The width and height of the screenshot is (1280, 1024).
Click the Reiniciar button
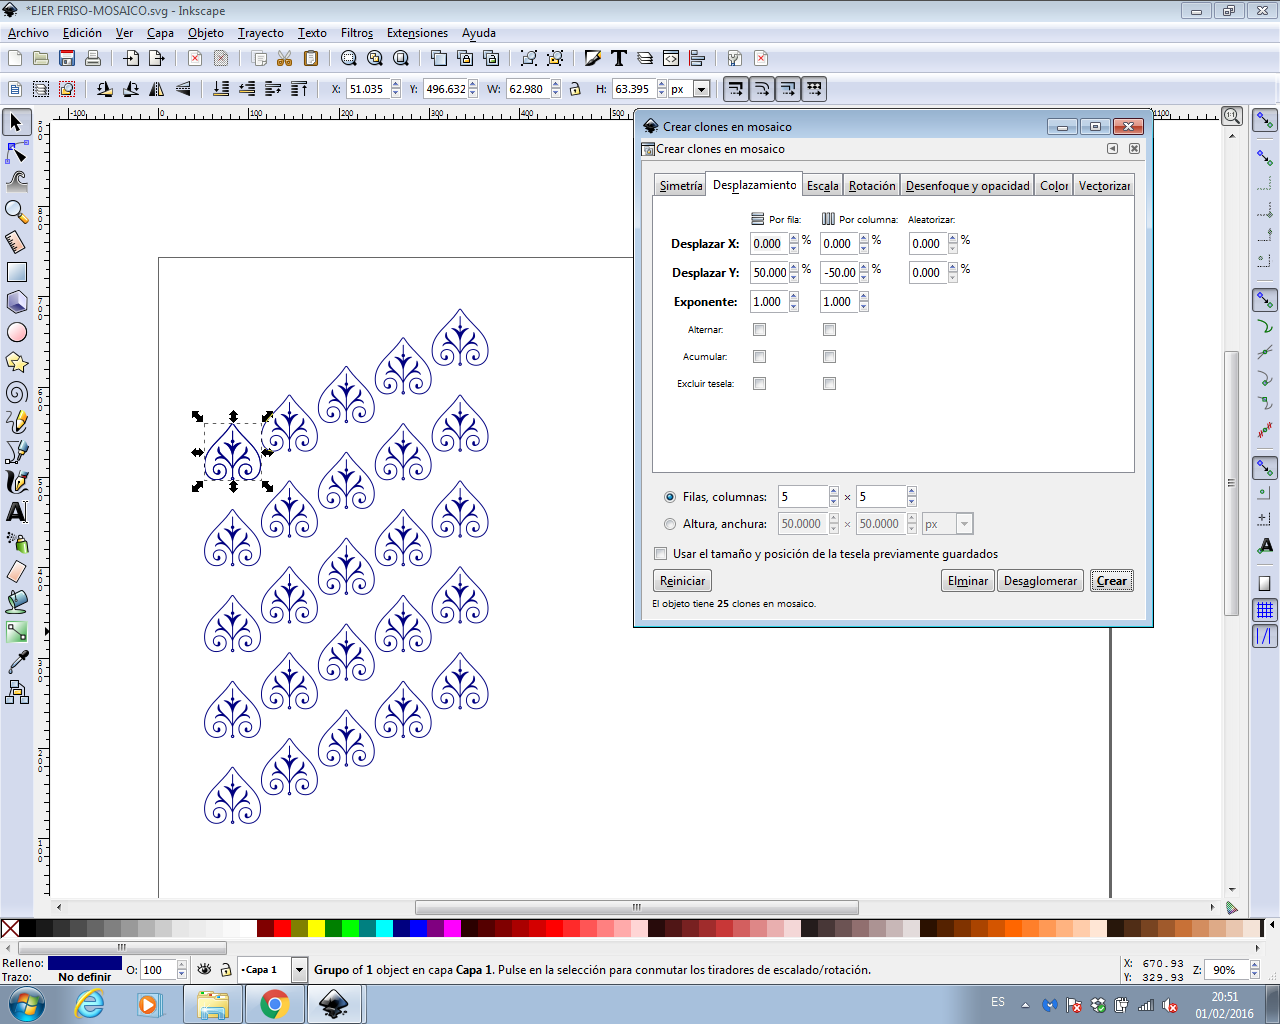[x=683, y=581]
